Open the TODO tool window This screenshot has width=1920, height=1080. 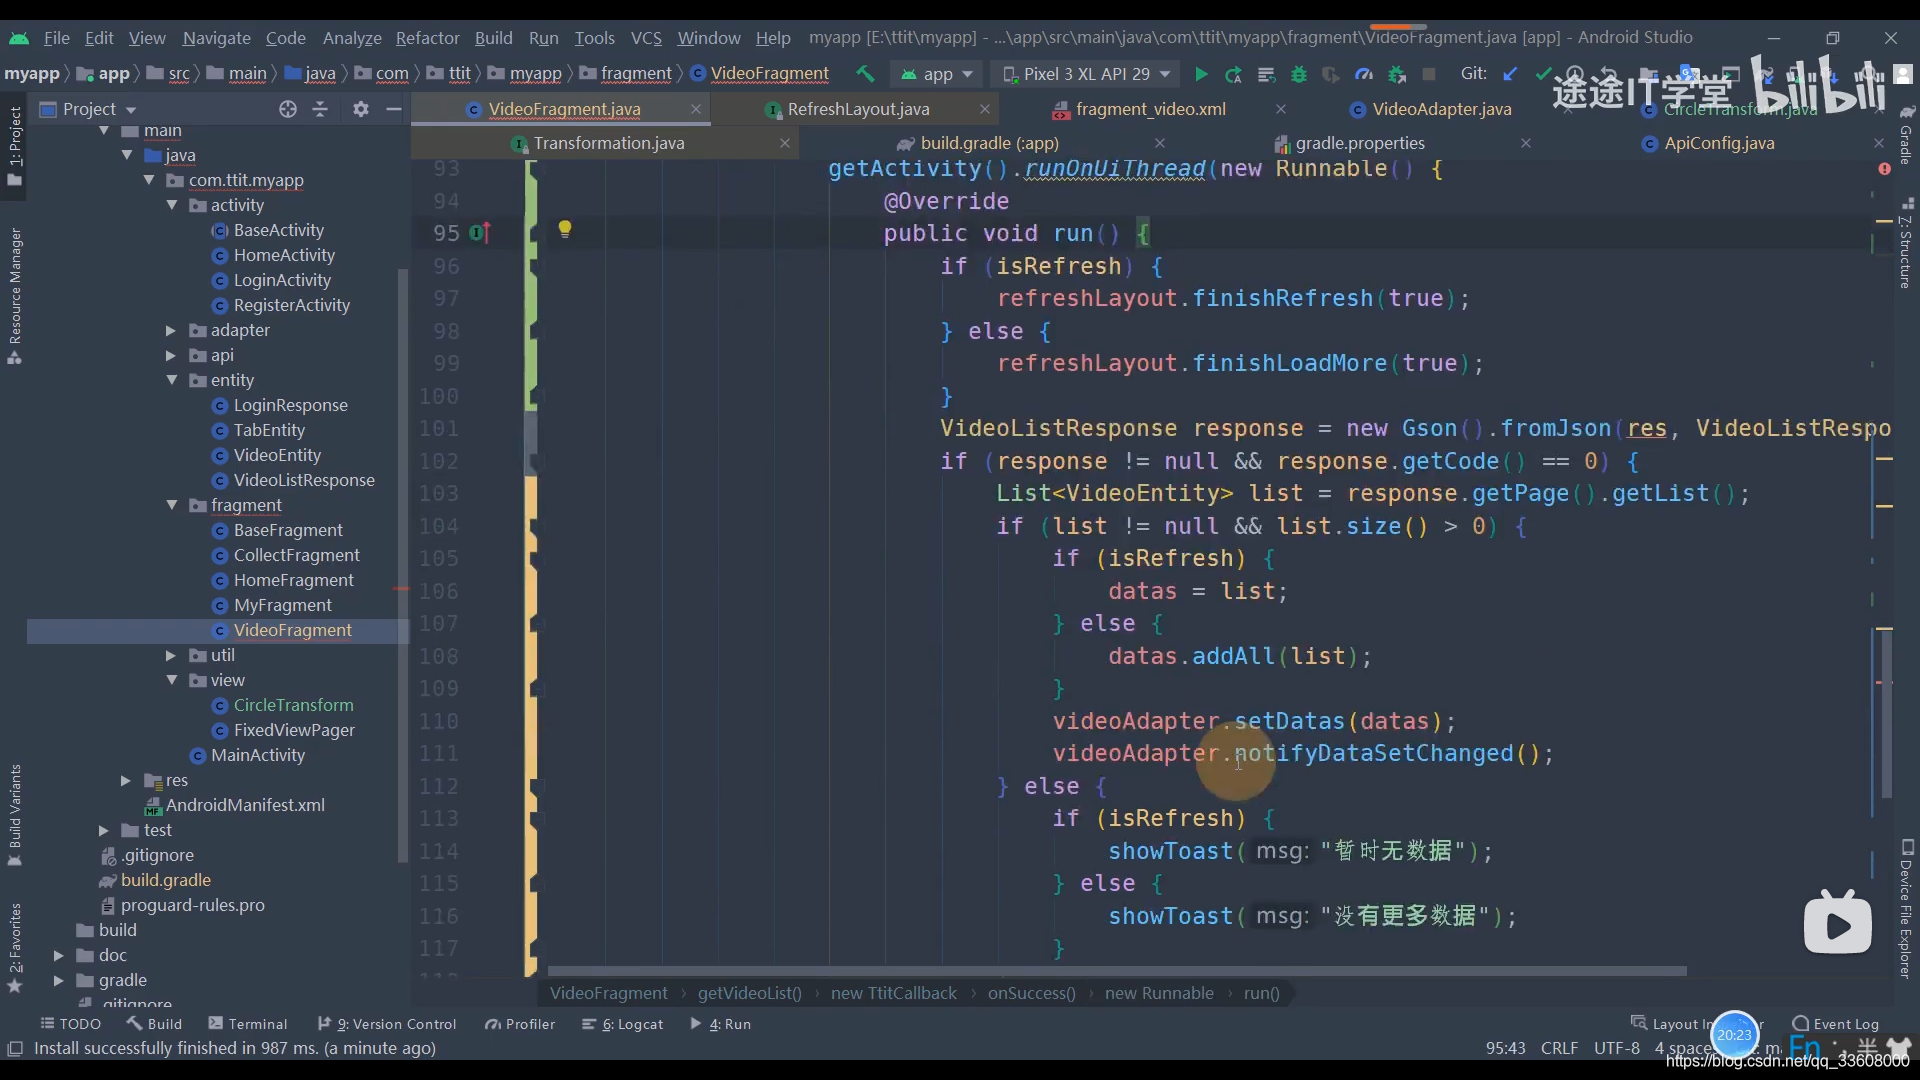pos(71,1024)
